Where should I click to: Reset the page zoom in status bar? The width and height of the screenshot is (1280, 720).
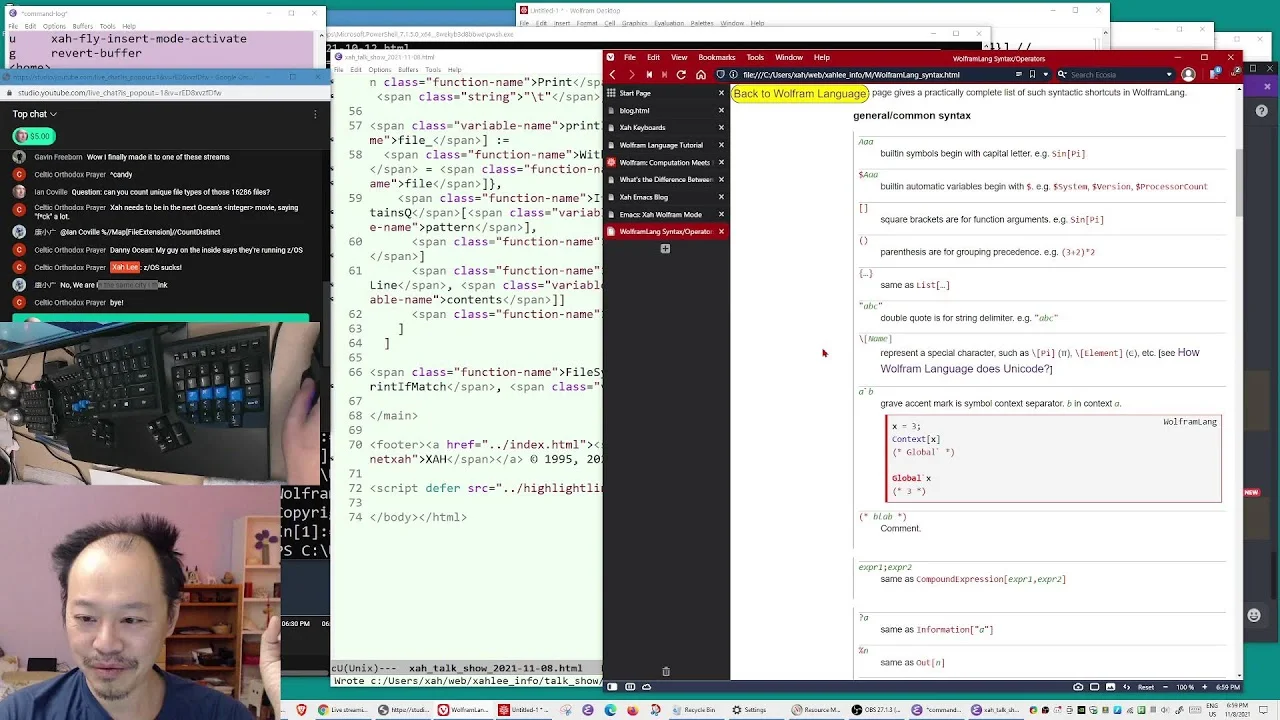pos(1146,687)
